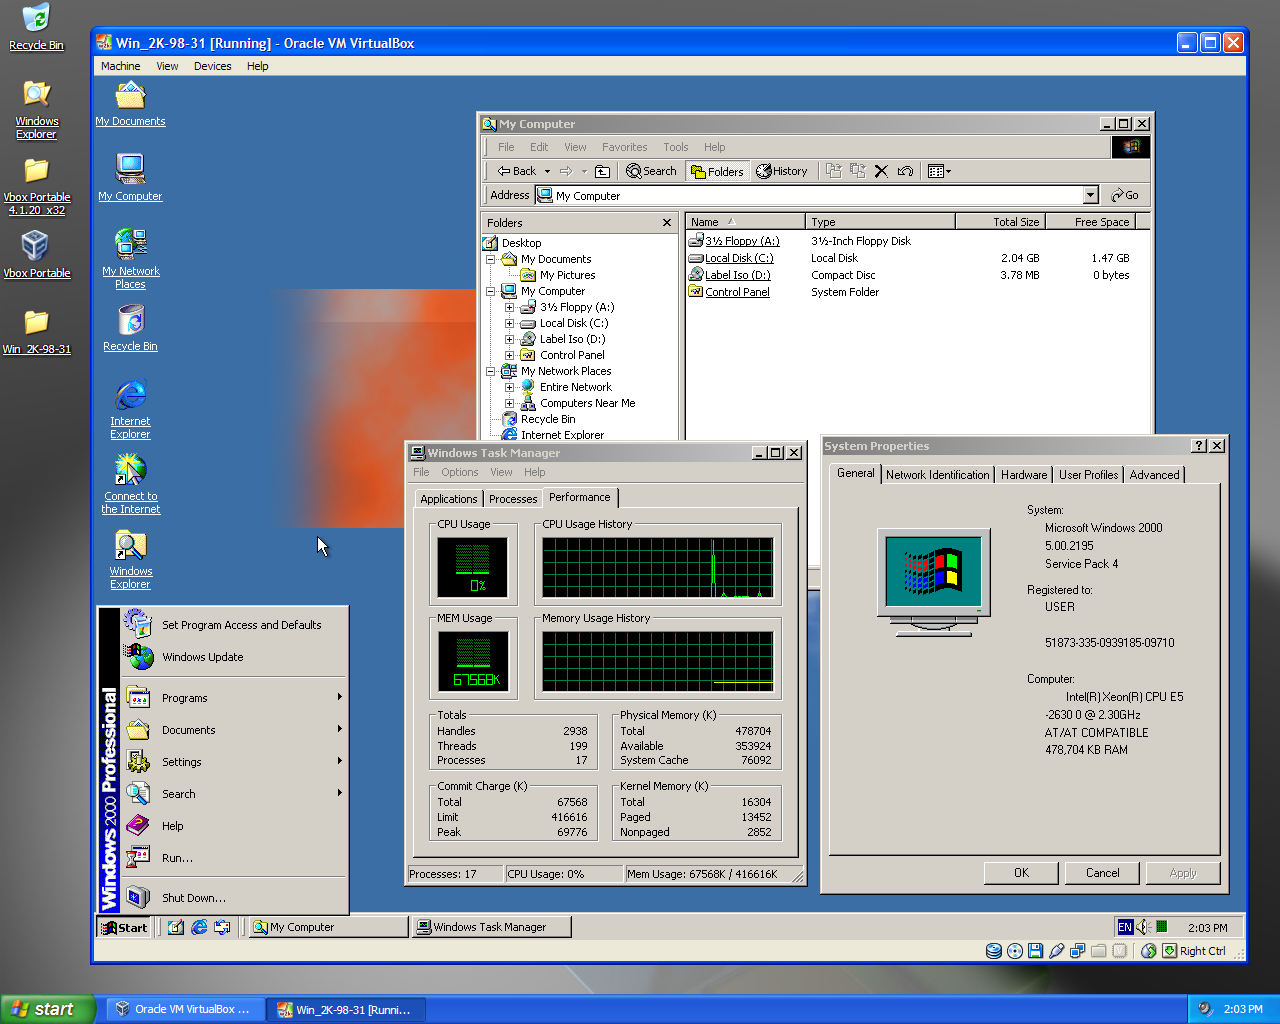Switch to Task Manager Applications tab

[x=449, y=499]
